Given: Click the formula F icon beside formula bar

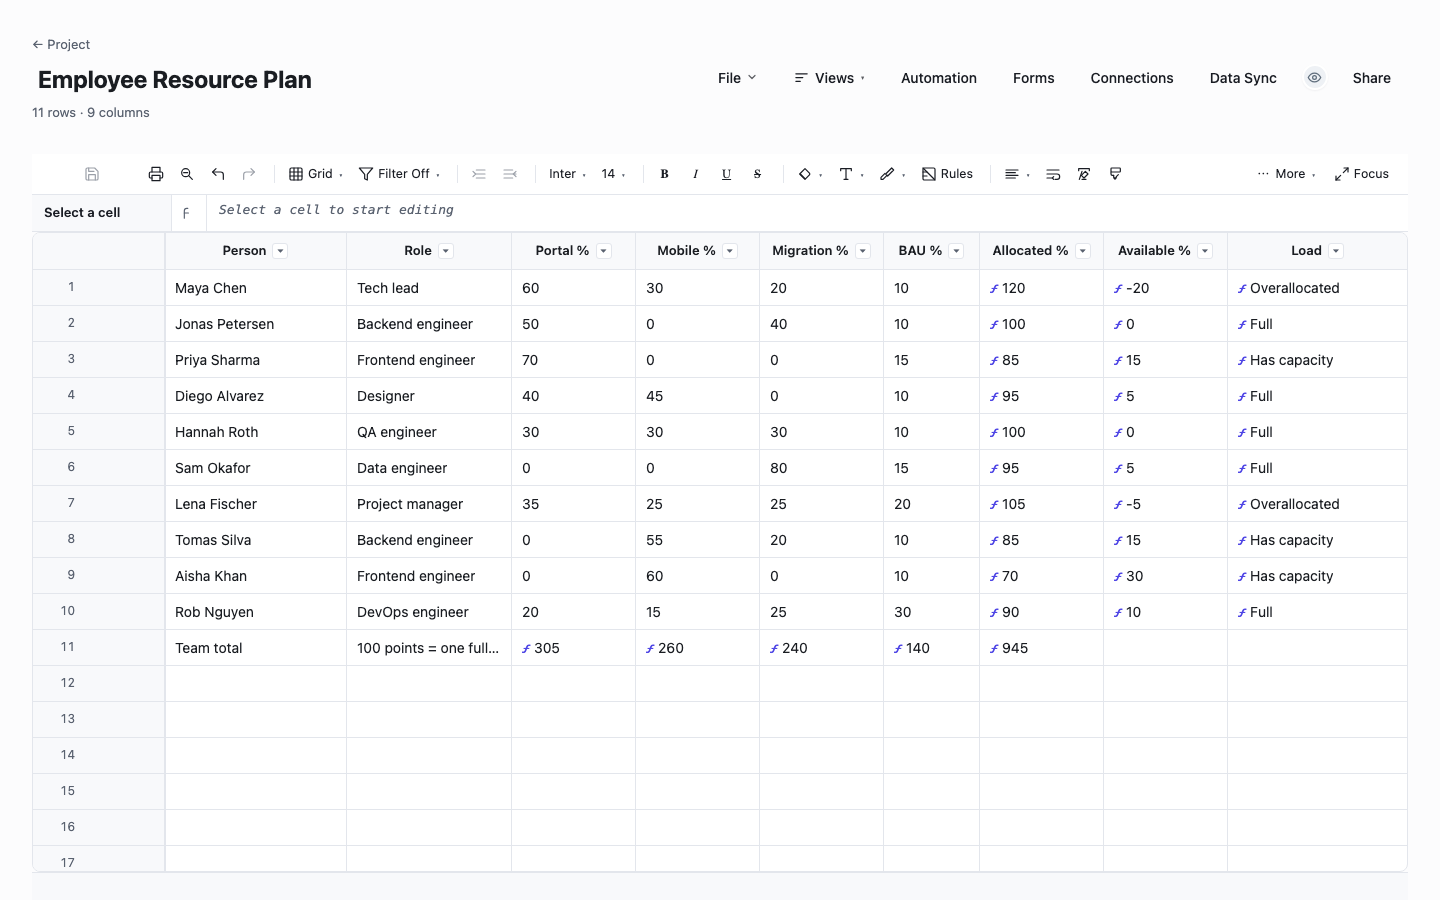Looking at the screenshot, I should tap(186, 213).
